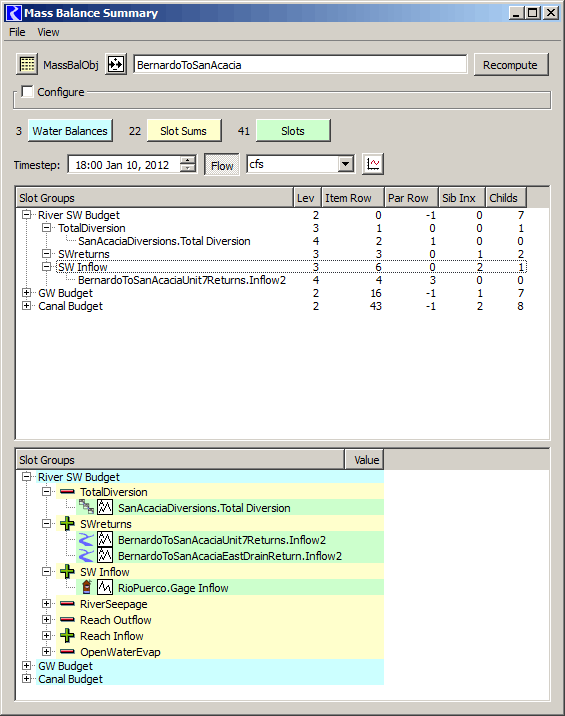Click the series icon beside RioPuerco.Gage Inflow
565x716 pixels.
click(105, 587)
